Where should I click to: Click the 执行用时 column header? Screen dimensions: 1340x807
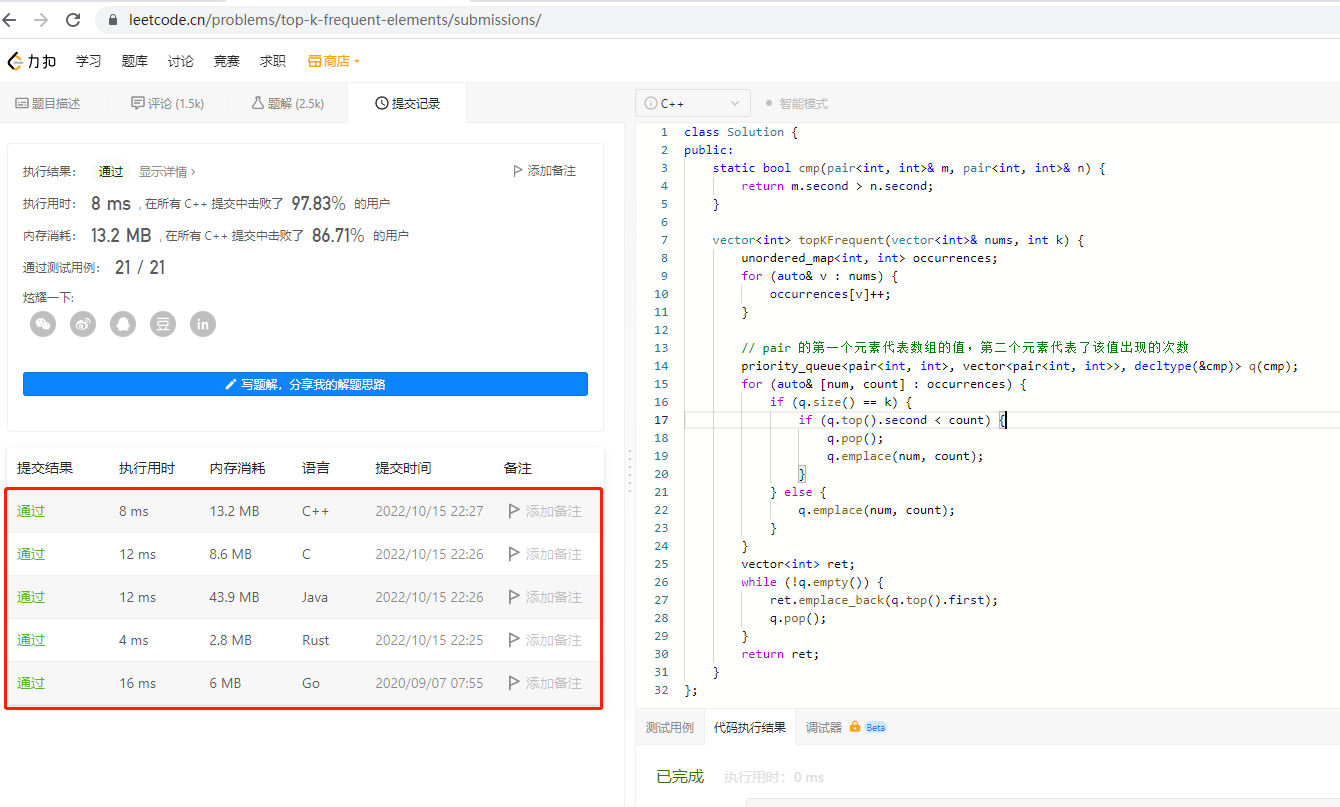[x=147, y=468]
